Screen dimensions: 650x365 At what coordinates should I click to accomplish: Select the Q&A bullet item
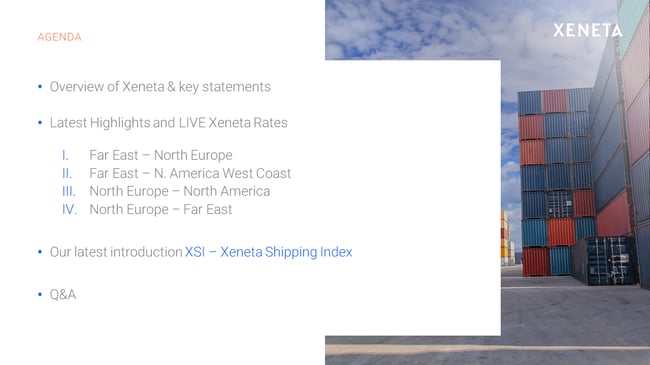coord(63,295)
